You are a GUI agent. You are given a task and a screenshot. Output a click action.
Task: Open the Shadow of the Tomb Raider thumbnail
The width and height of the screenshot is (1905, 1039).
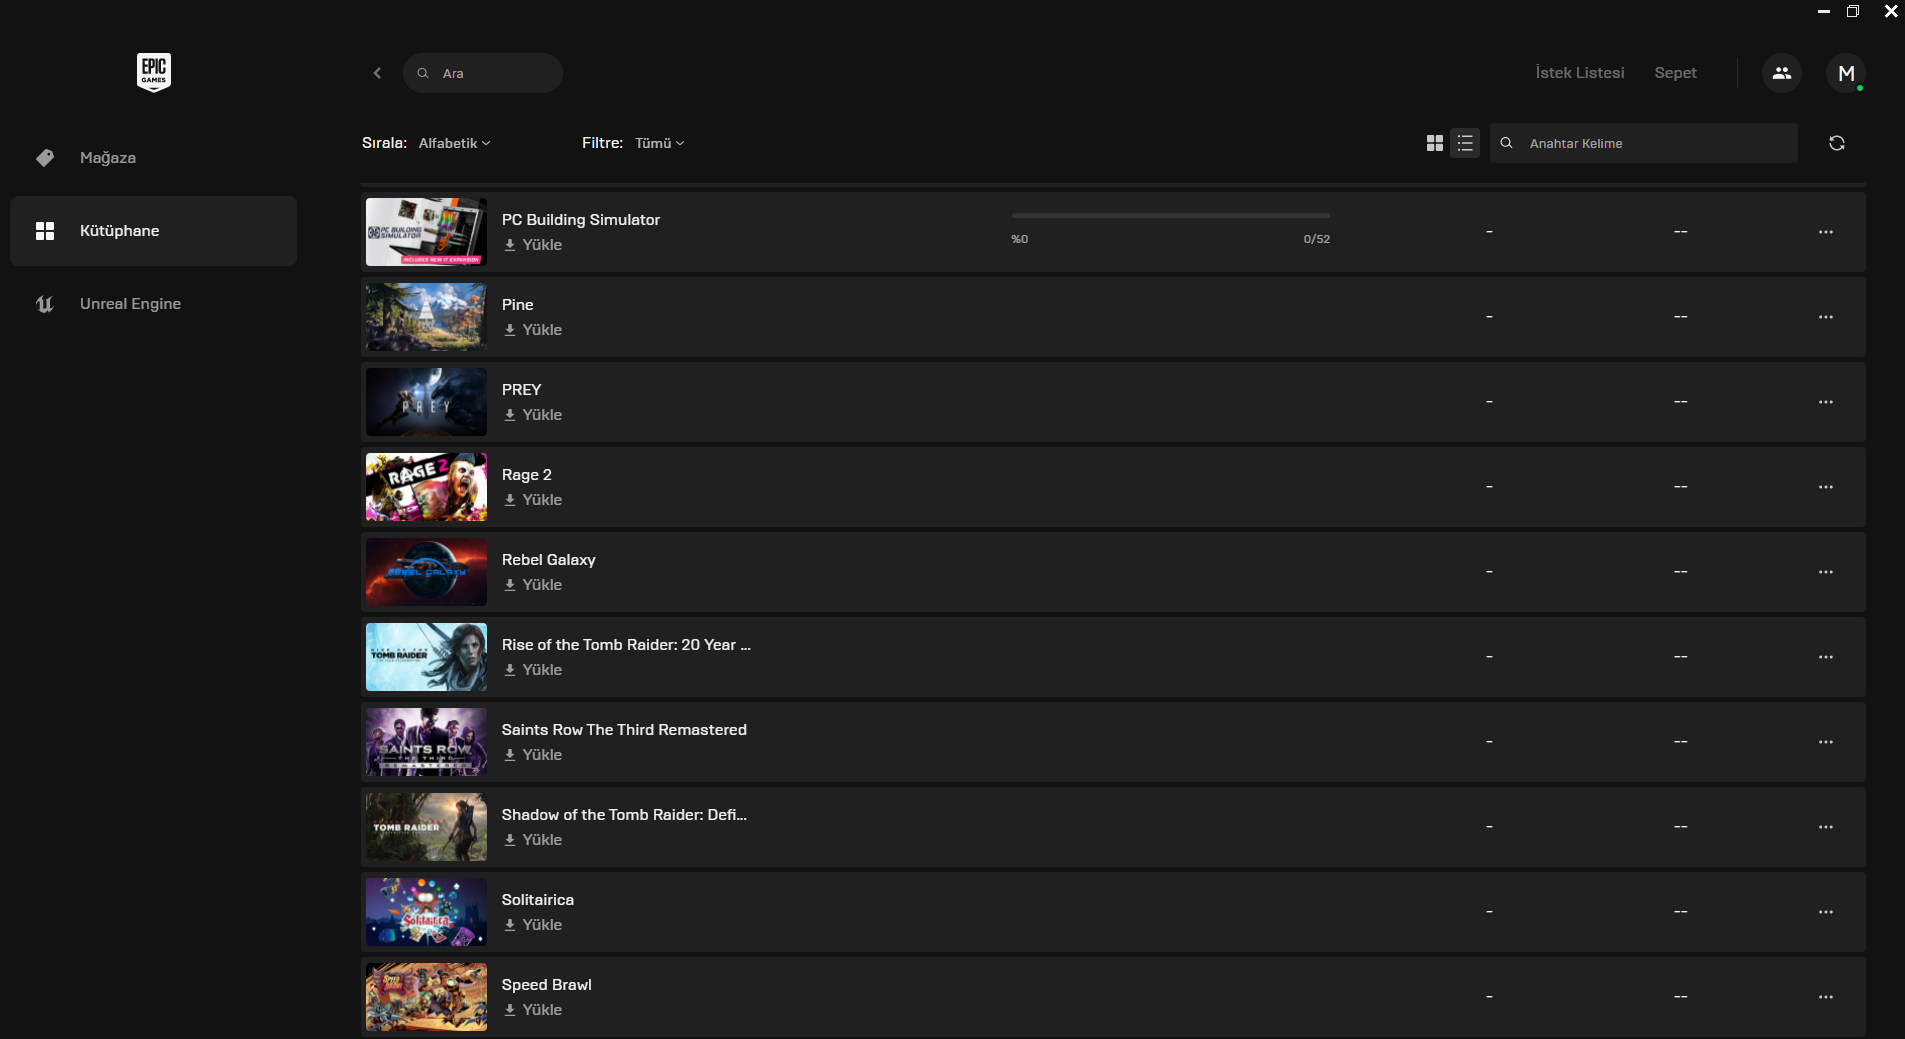426,827
